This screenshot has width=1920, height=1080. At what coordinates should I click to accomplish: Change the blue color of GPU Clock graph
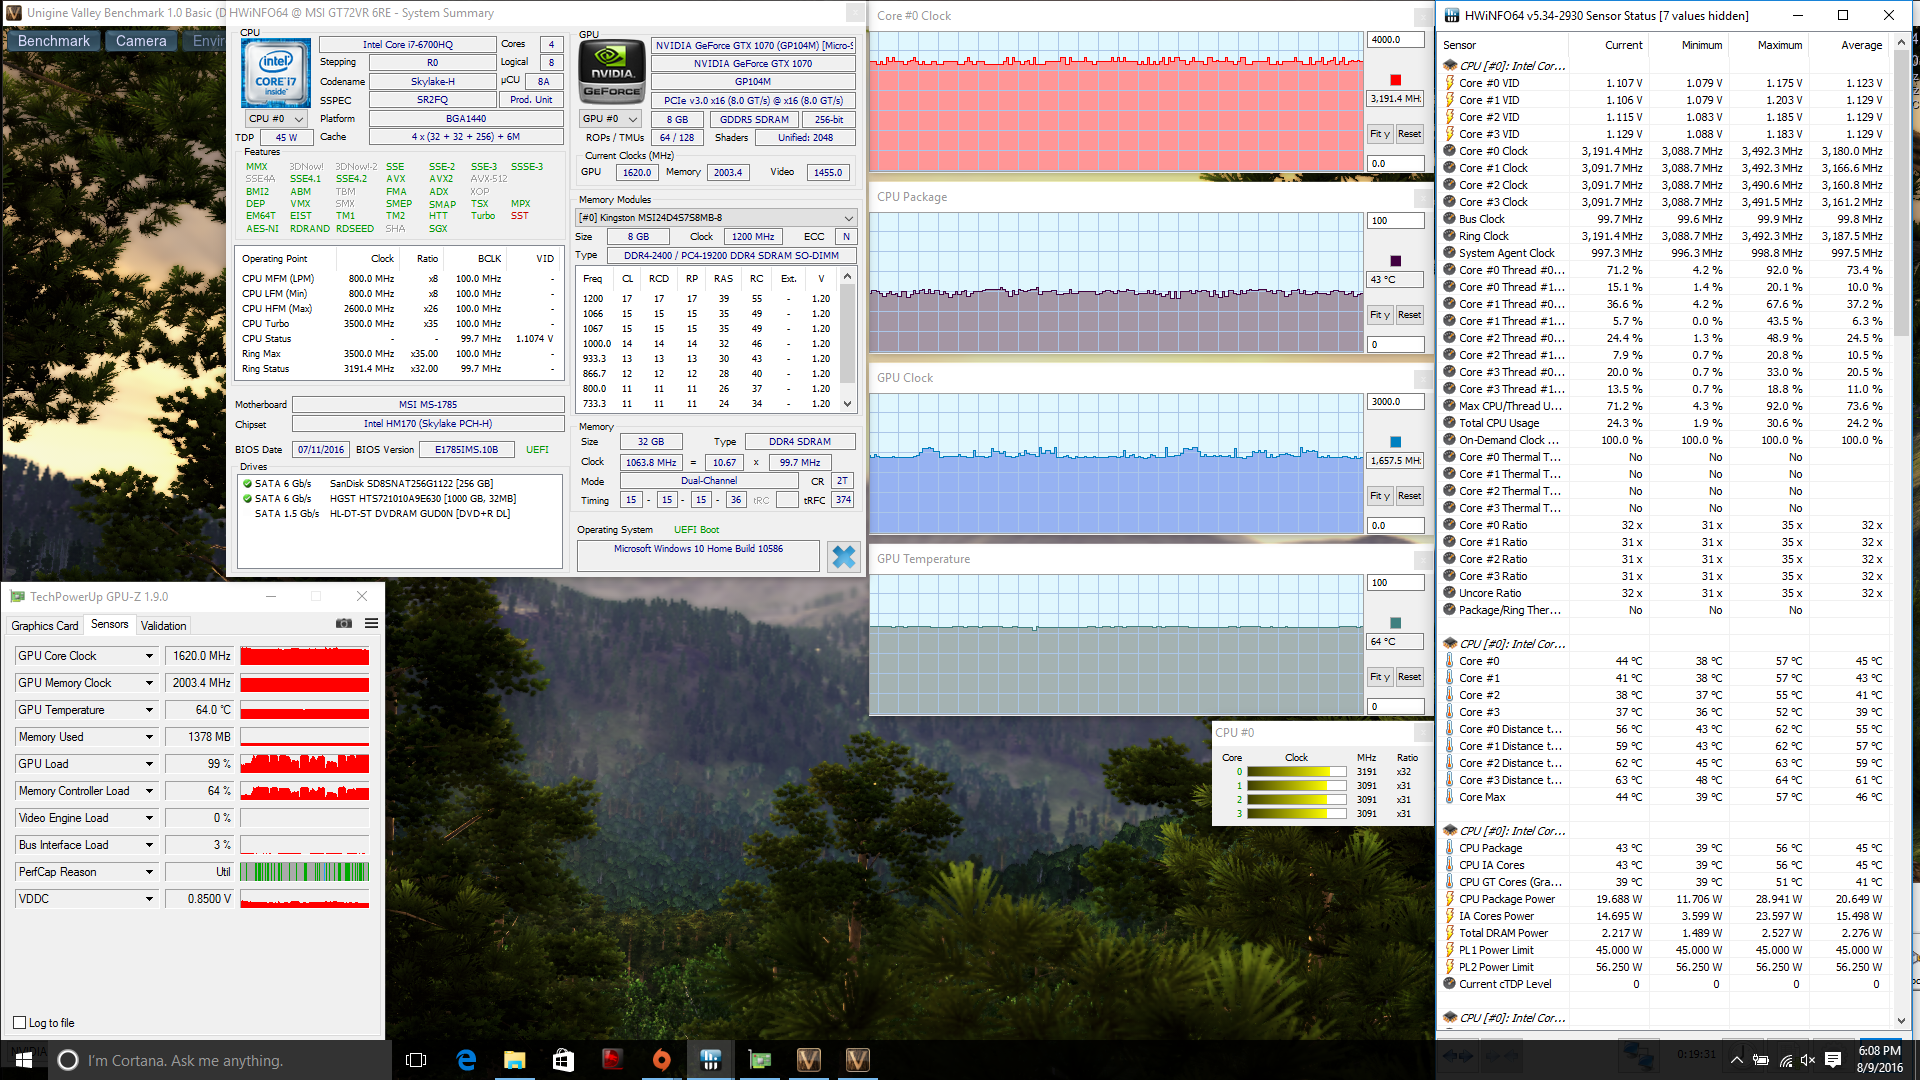point(1396,442)
